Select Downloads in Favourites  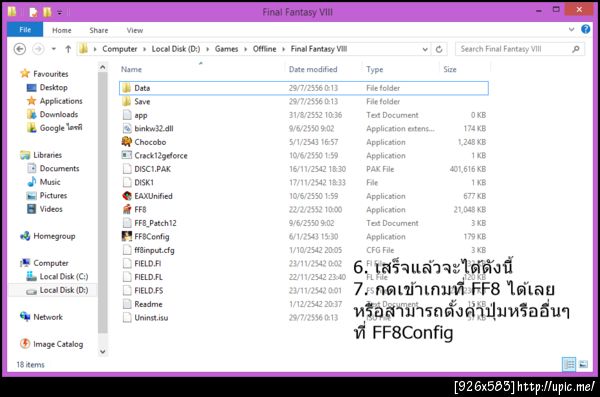(x=59, y=114)
